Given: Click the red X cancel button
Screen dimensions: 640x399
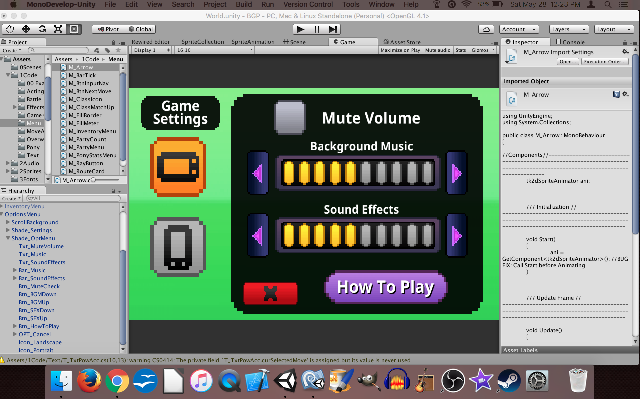Looking at the screenshot, I should pyautogui.click(x=270, y=293).
